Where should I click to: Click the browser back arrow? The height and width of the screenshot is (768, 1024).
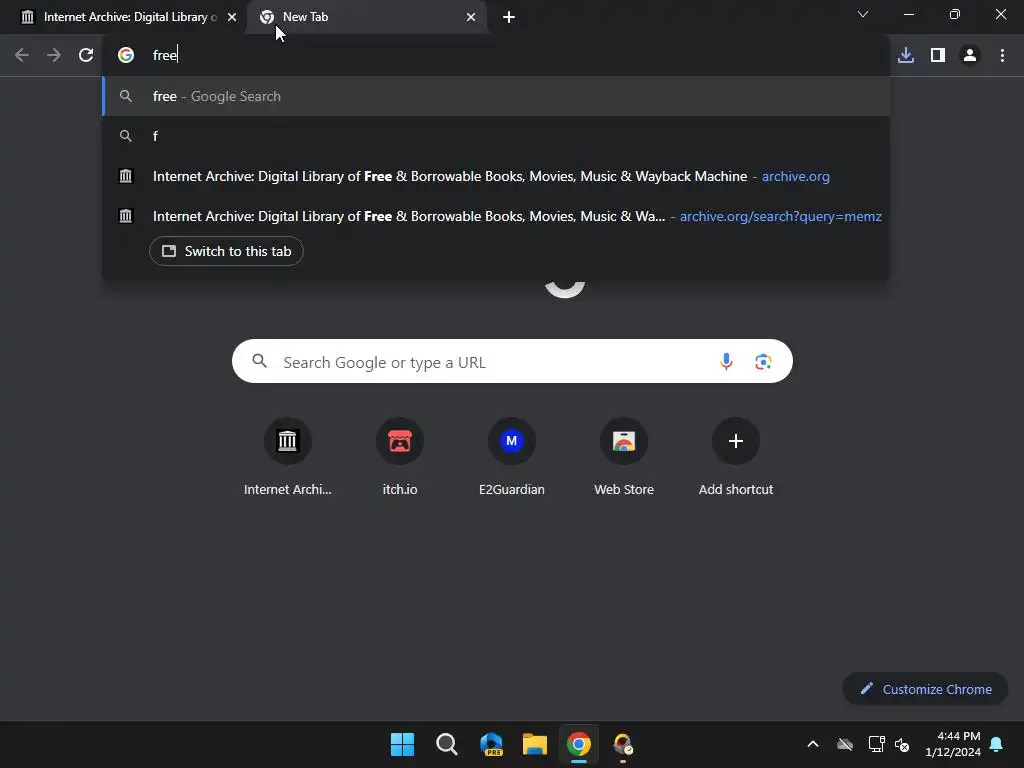point(22,56)
